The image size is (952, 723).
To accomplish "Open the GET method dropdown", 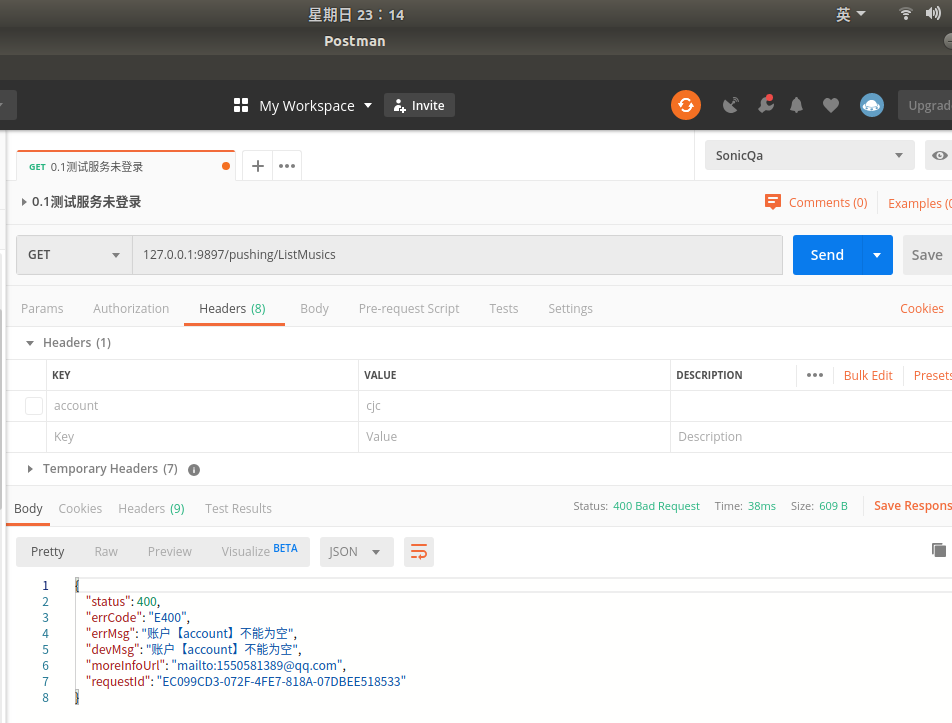I will pos(74,255).
